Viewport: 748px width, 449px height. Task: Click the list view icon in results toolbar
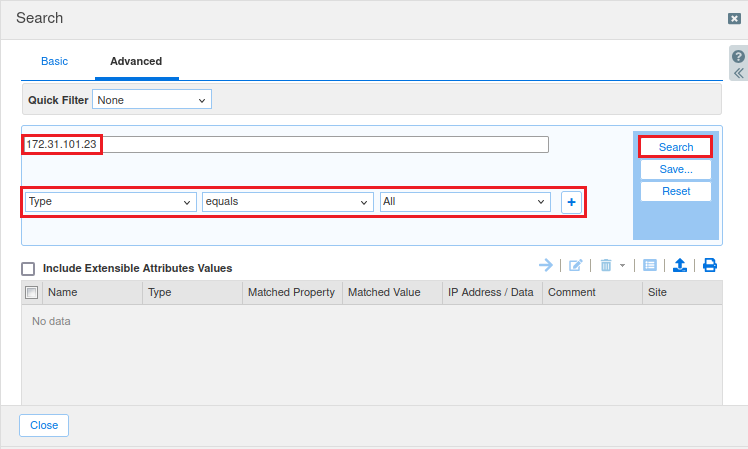649,265
